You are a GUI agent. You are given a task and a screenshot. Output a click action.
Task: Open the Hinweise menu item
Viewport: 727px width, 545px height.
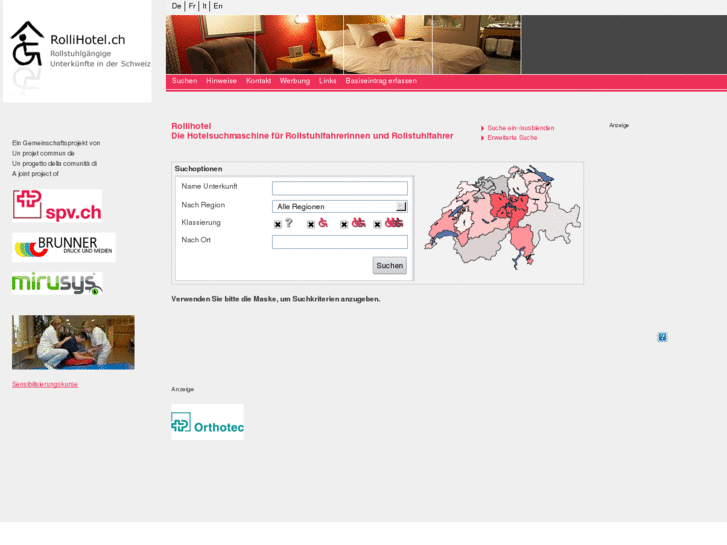(x=221, y=81)
